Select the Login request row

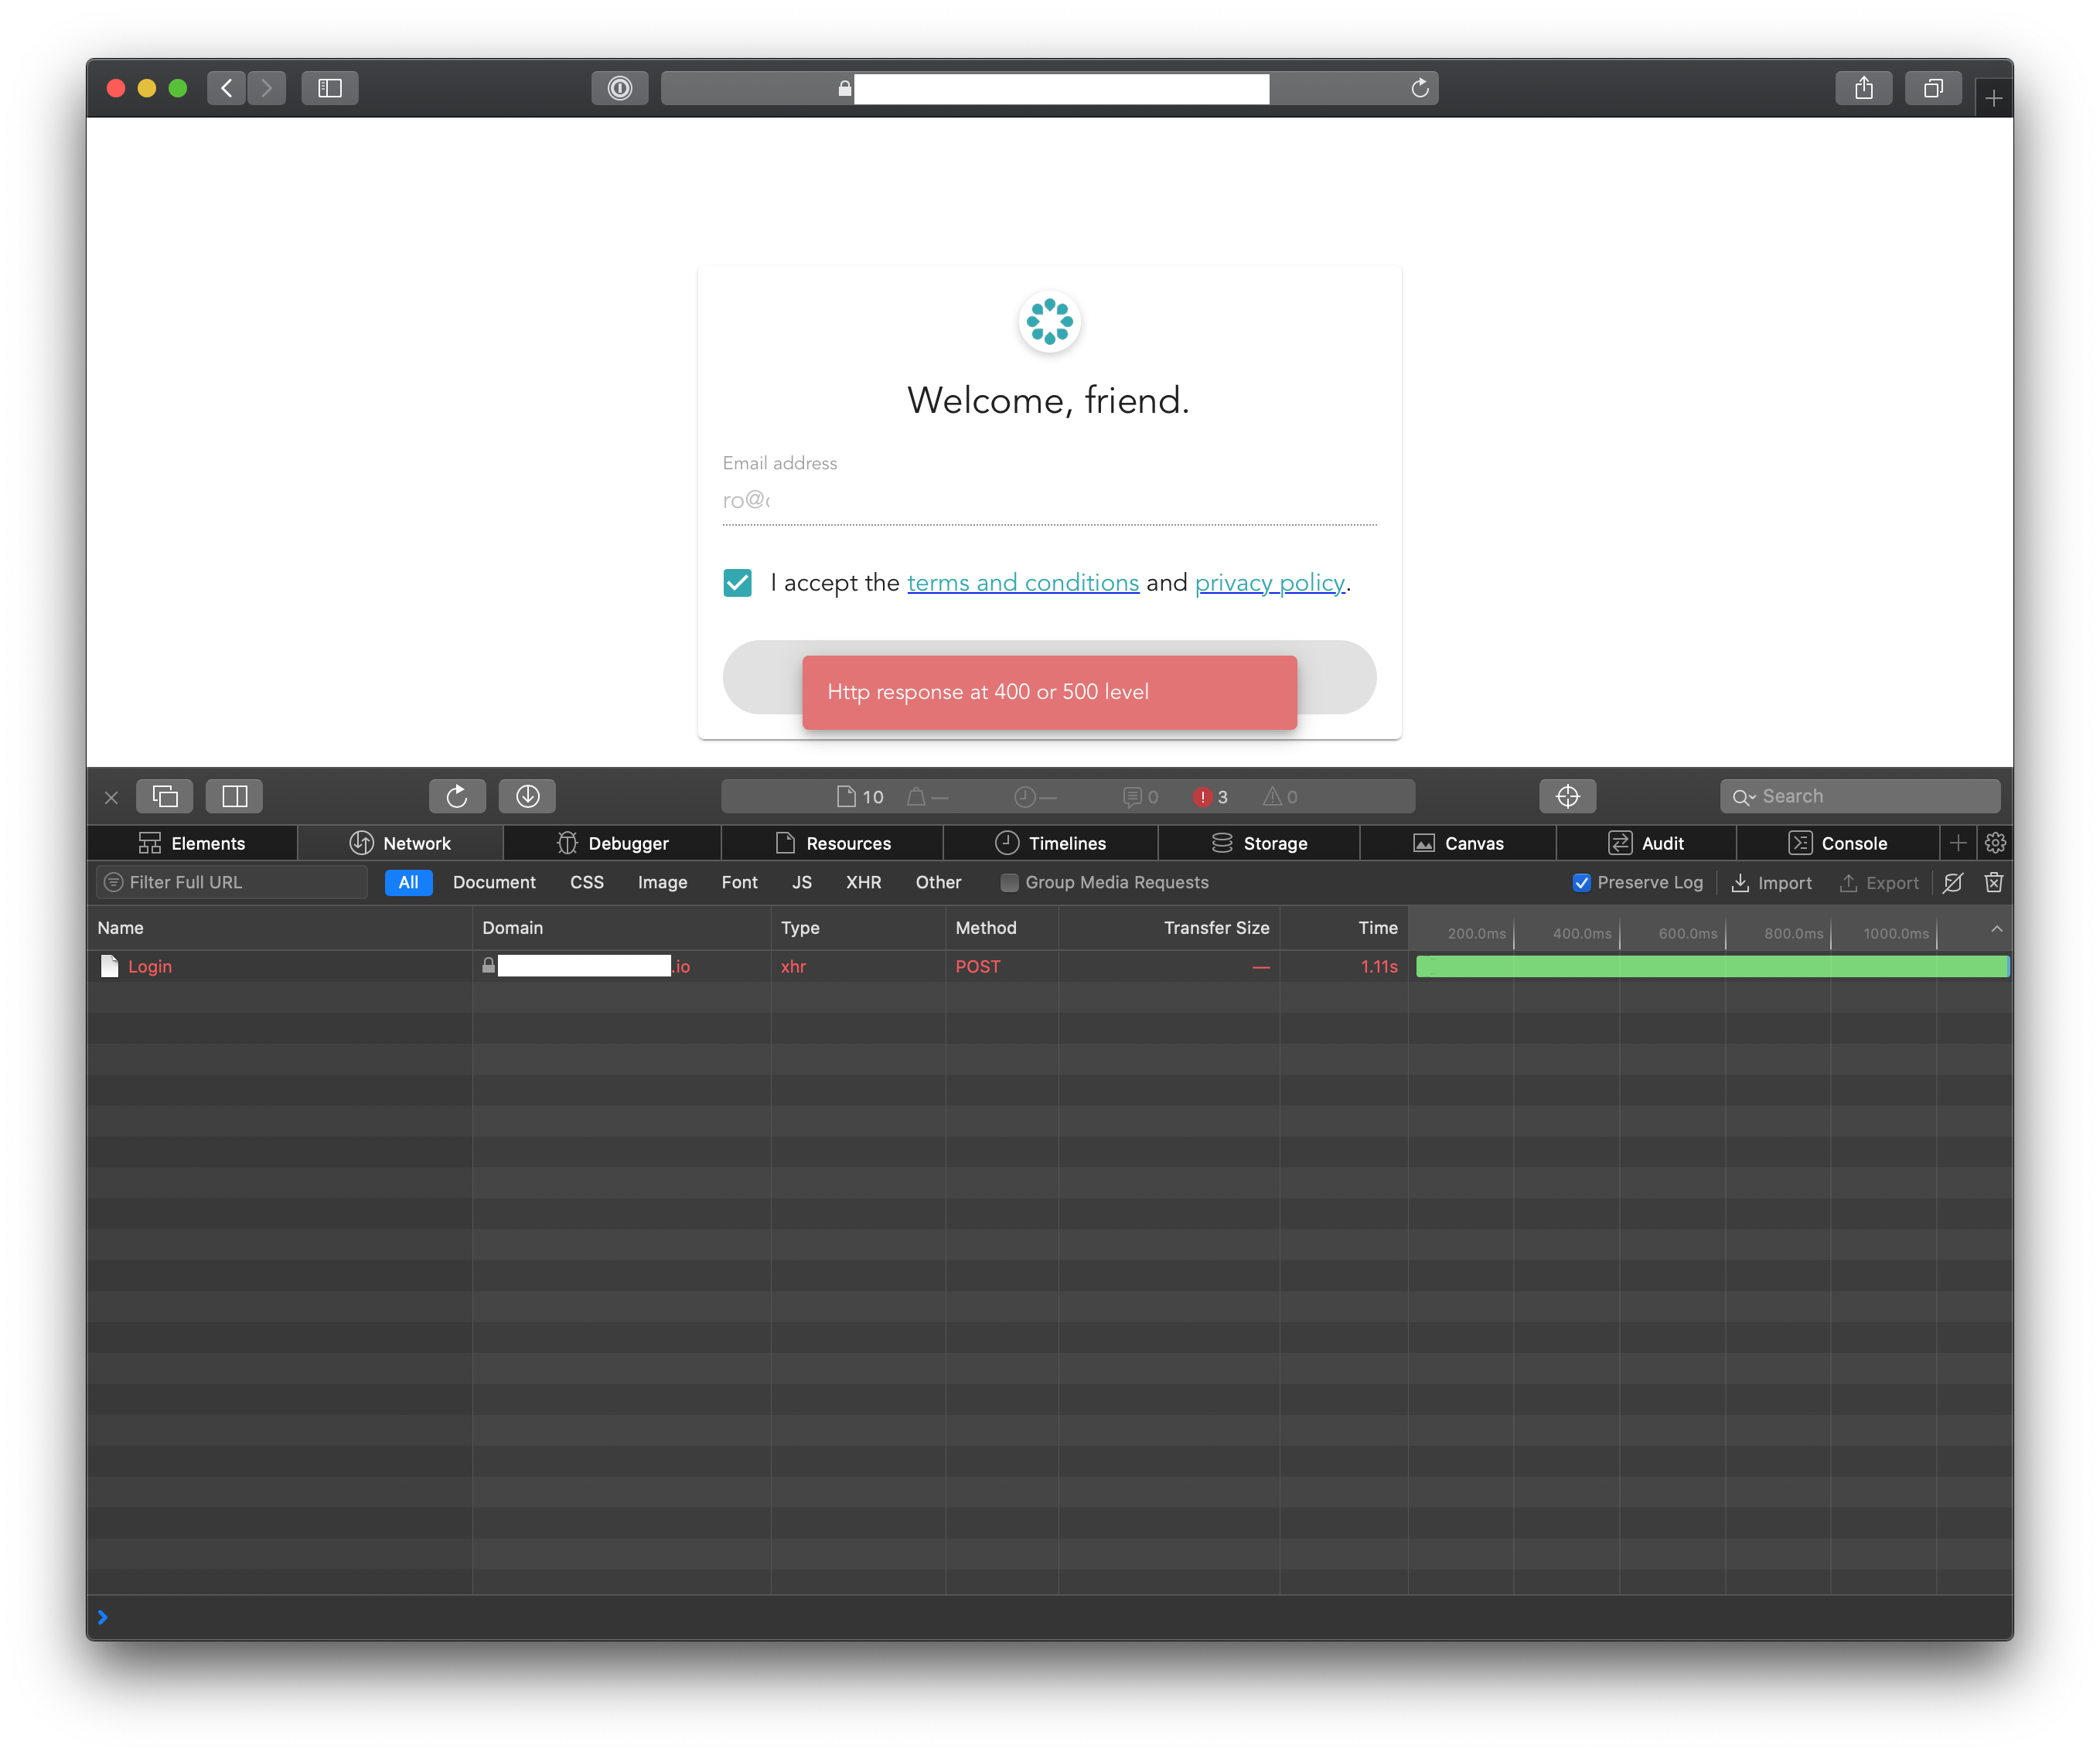150,966
